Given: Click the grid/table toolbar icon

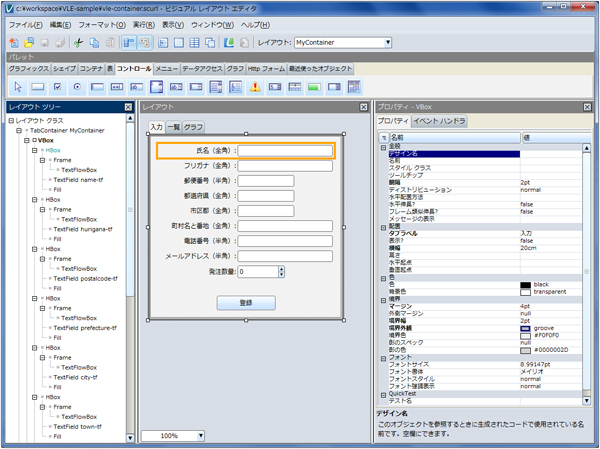Looking at the screenshot, I should coord(194,42).
